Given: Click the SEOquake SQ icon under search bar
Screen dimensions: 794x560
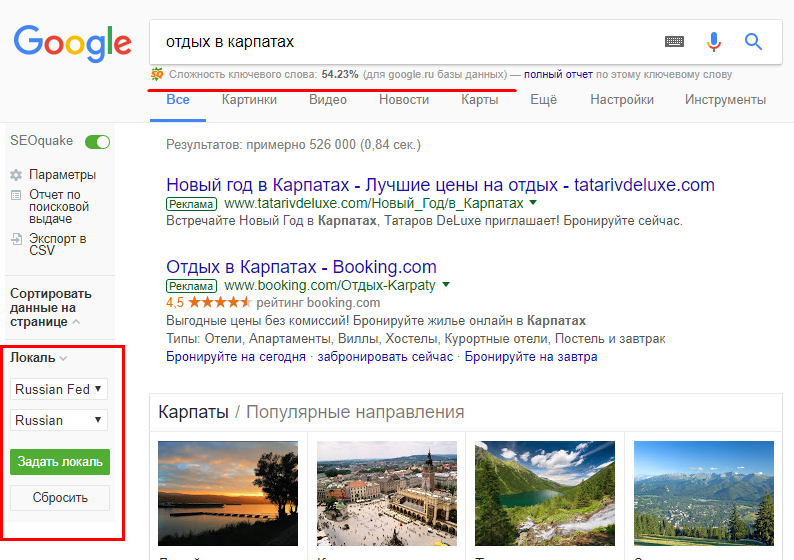Looking at the screenshot, I should pos(156,74).
